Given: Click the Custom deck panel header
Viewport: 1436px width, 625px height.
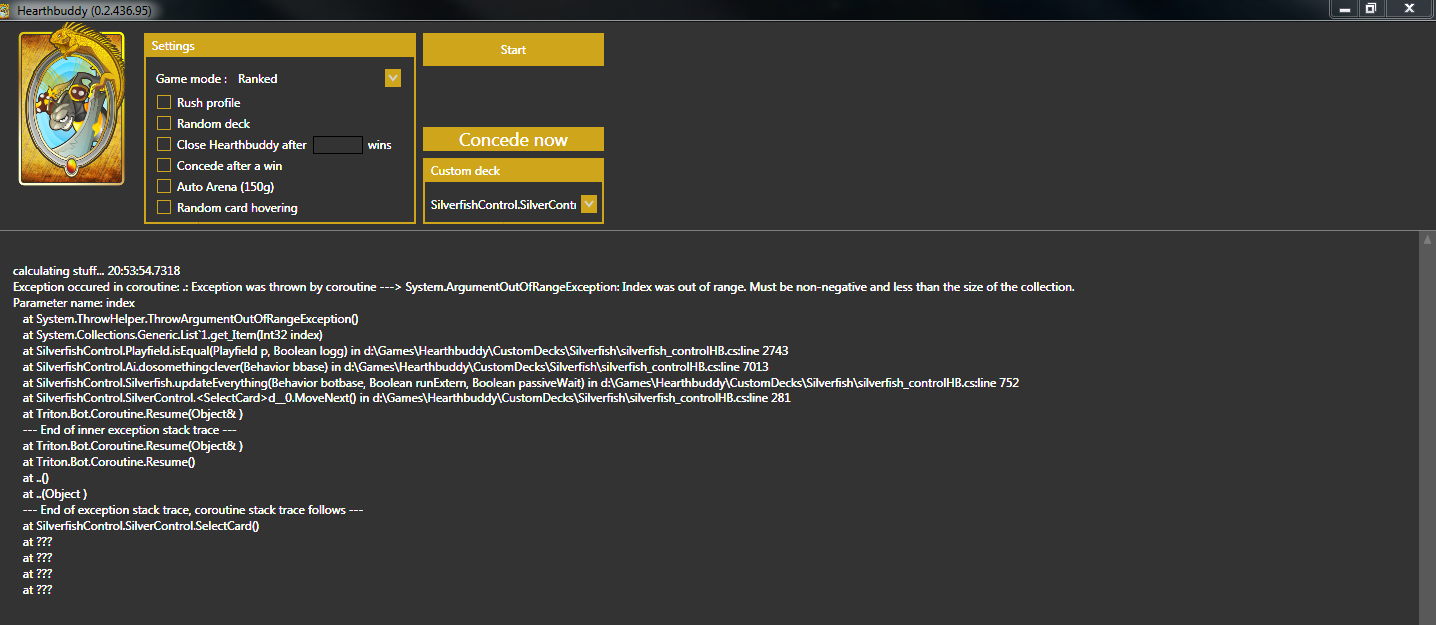Looking at the screenshot, I should pyautogui.click(x=513, y=171).
